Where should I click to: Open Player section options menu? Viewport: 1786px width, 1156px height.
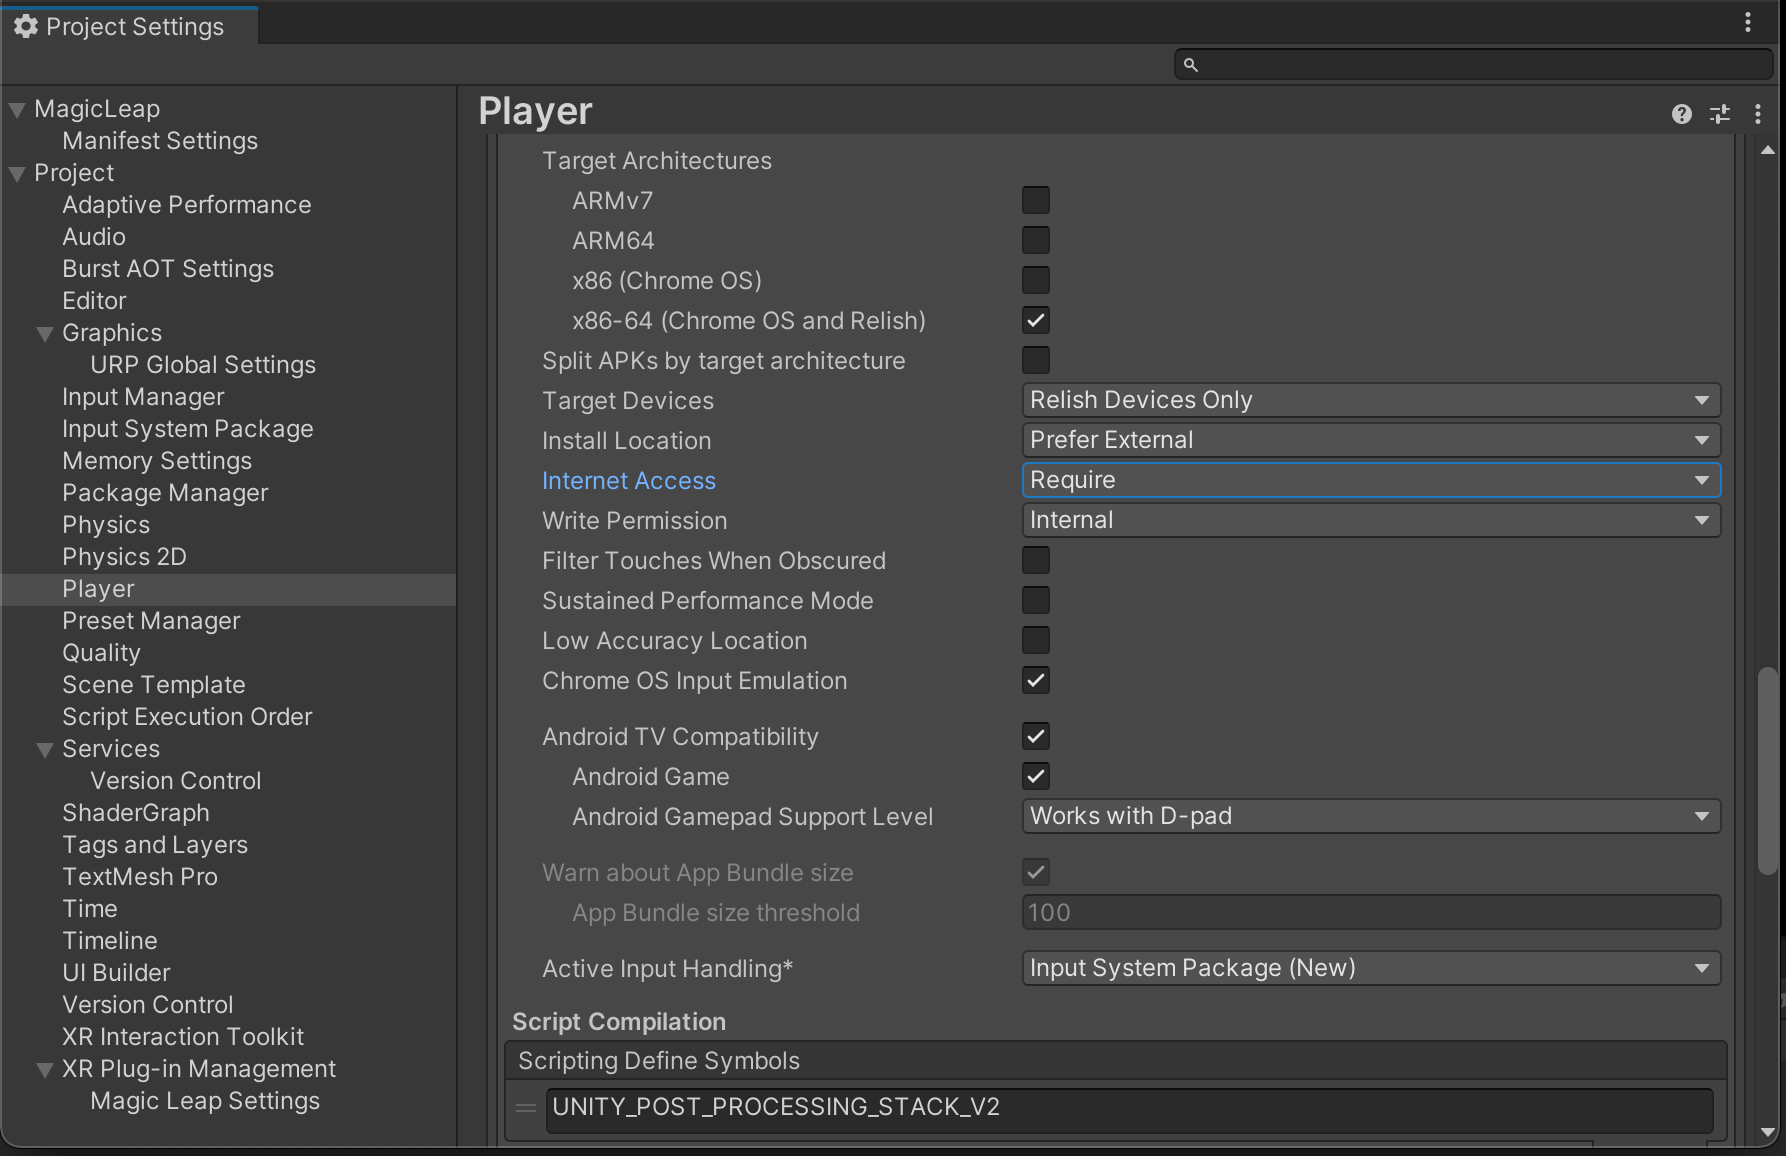point(1758,114)
